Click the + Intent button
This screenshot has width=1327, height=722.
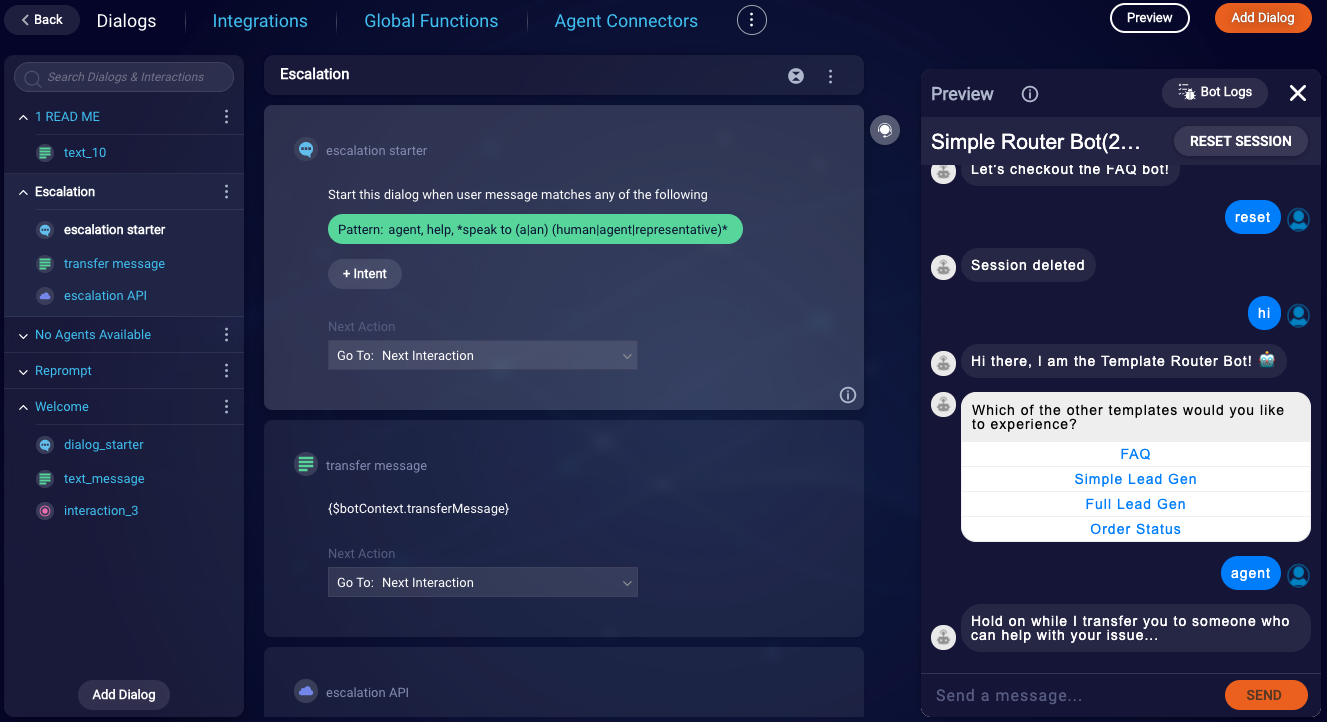pyautogui.click(x=365, y=274)
